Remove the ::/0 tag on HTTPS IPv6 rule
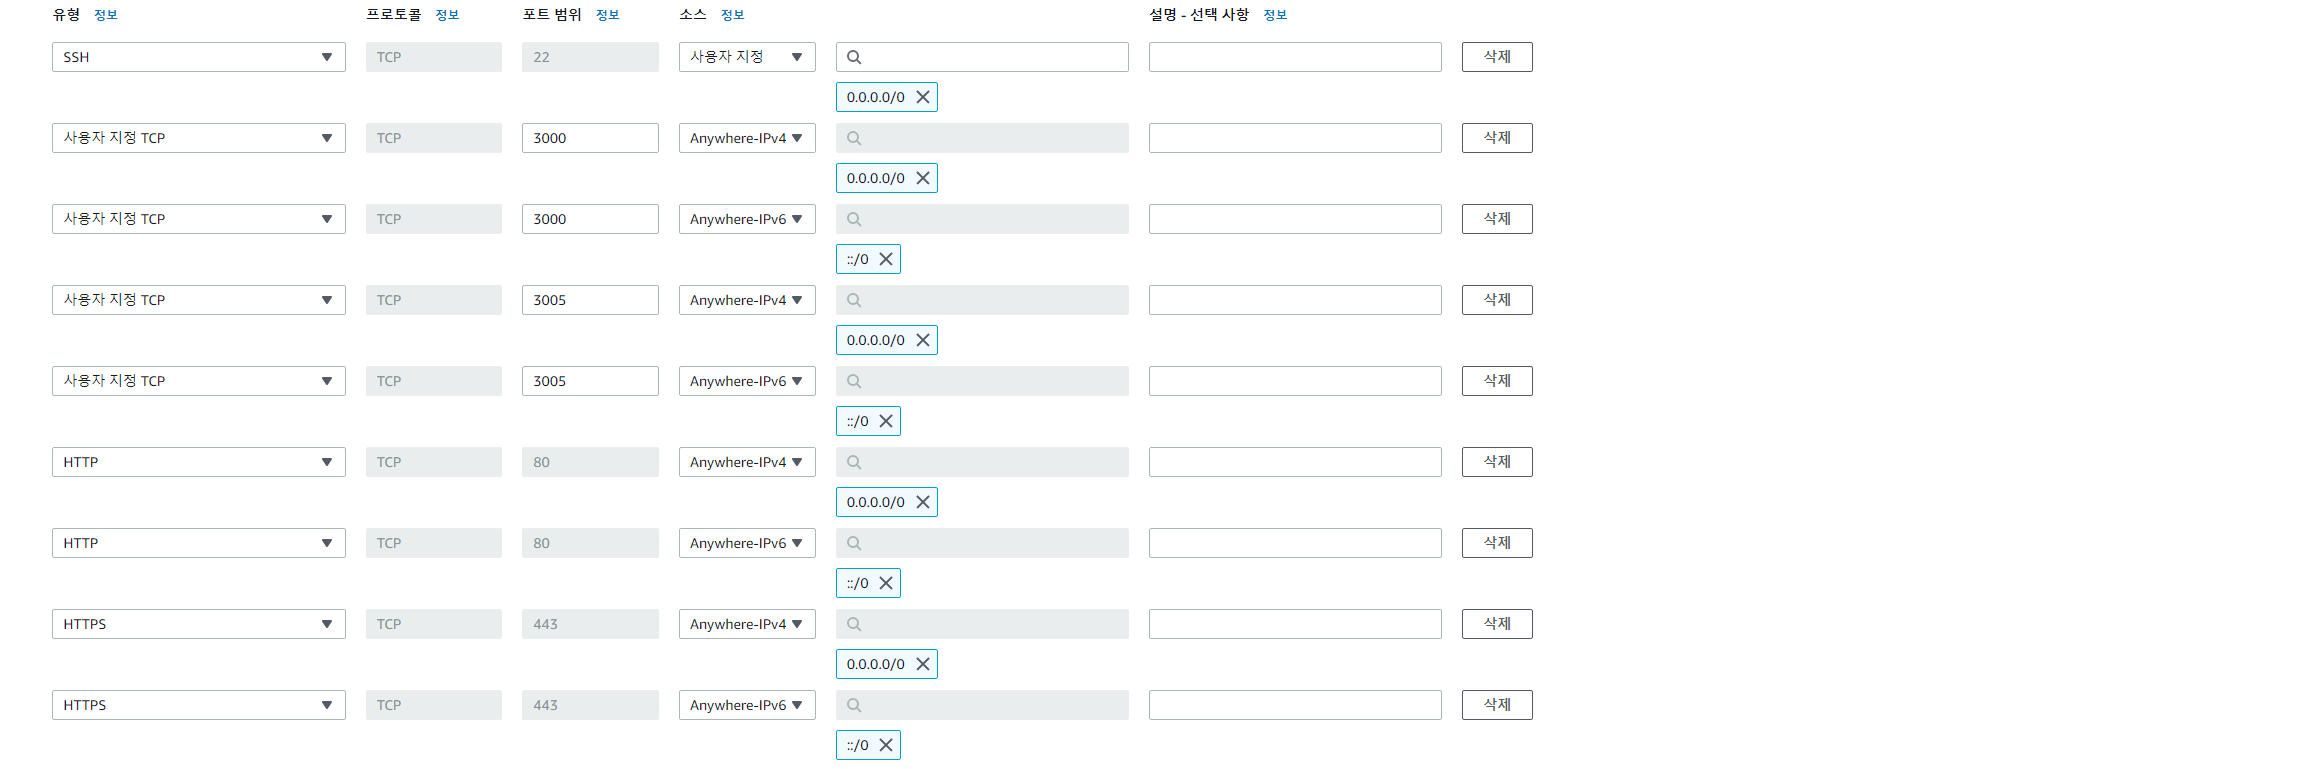Viewport: 2298px width, 769px height. click(x=886, y=745)
